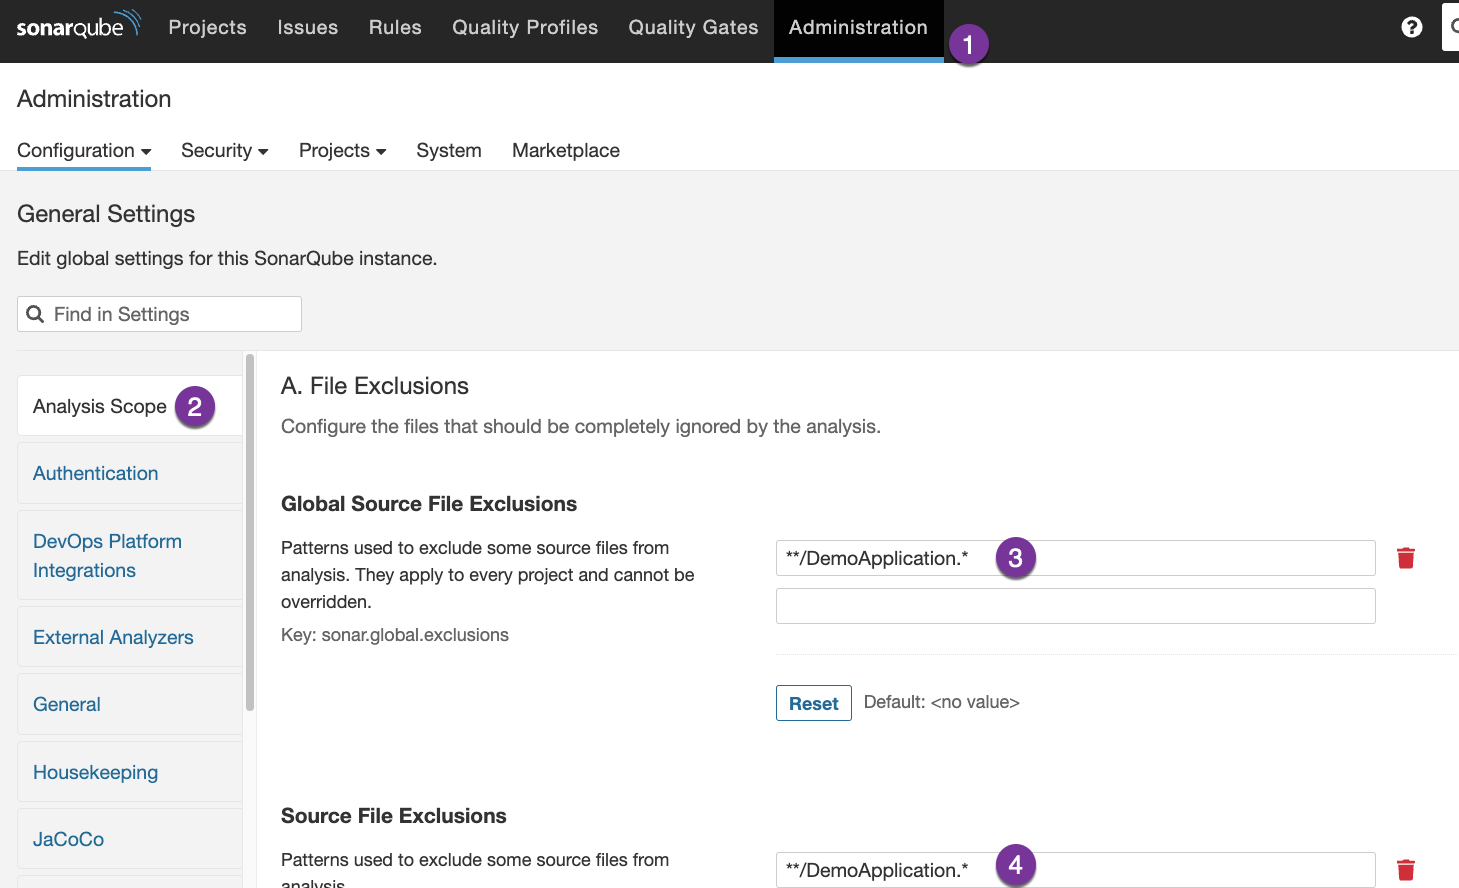Go to Issues in top navigation
This screenshot has width=1459, height=888.
click(x=307, y=27)
